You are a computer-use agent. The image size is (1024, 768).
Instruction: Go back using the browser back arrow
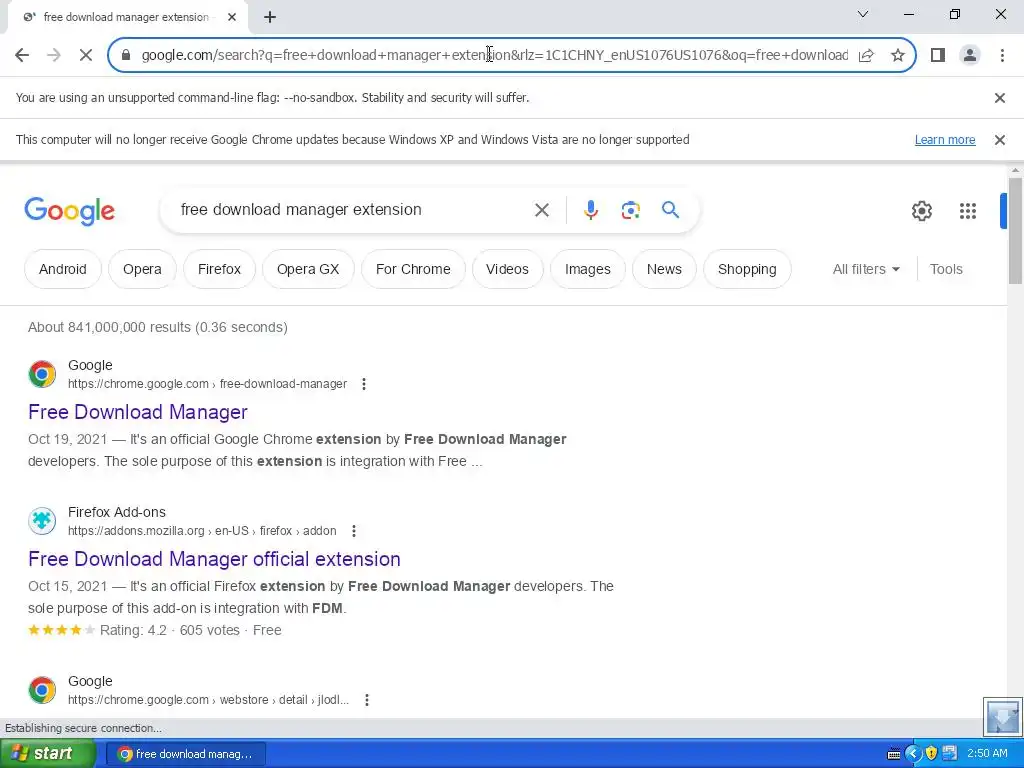coord(22,55)
